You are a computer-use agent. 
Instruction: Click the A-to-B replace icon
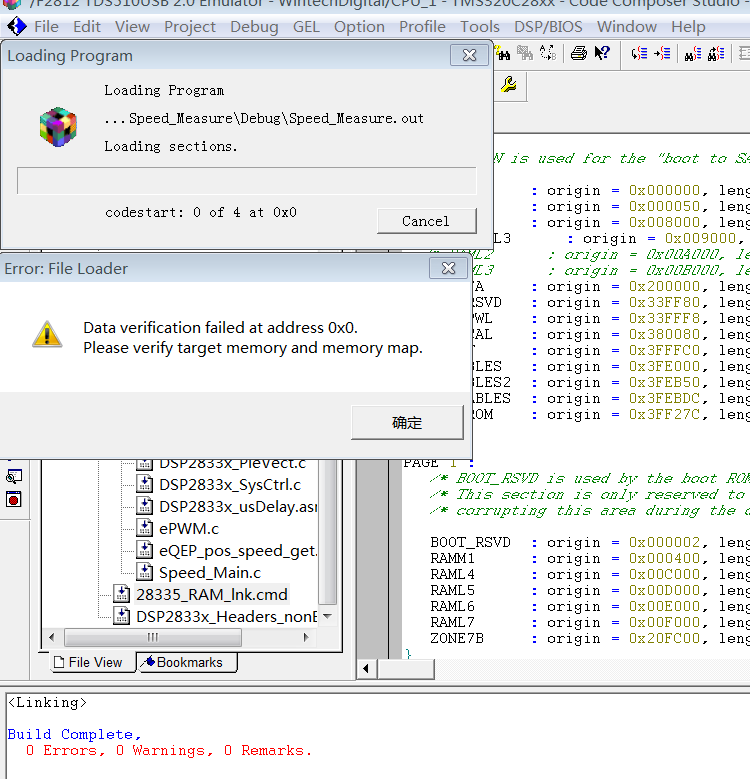pyautogui.click(x=548, y=53)
